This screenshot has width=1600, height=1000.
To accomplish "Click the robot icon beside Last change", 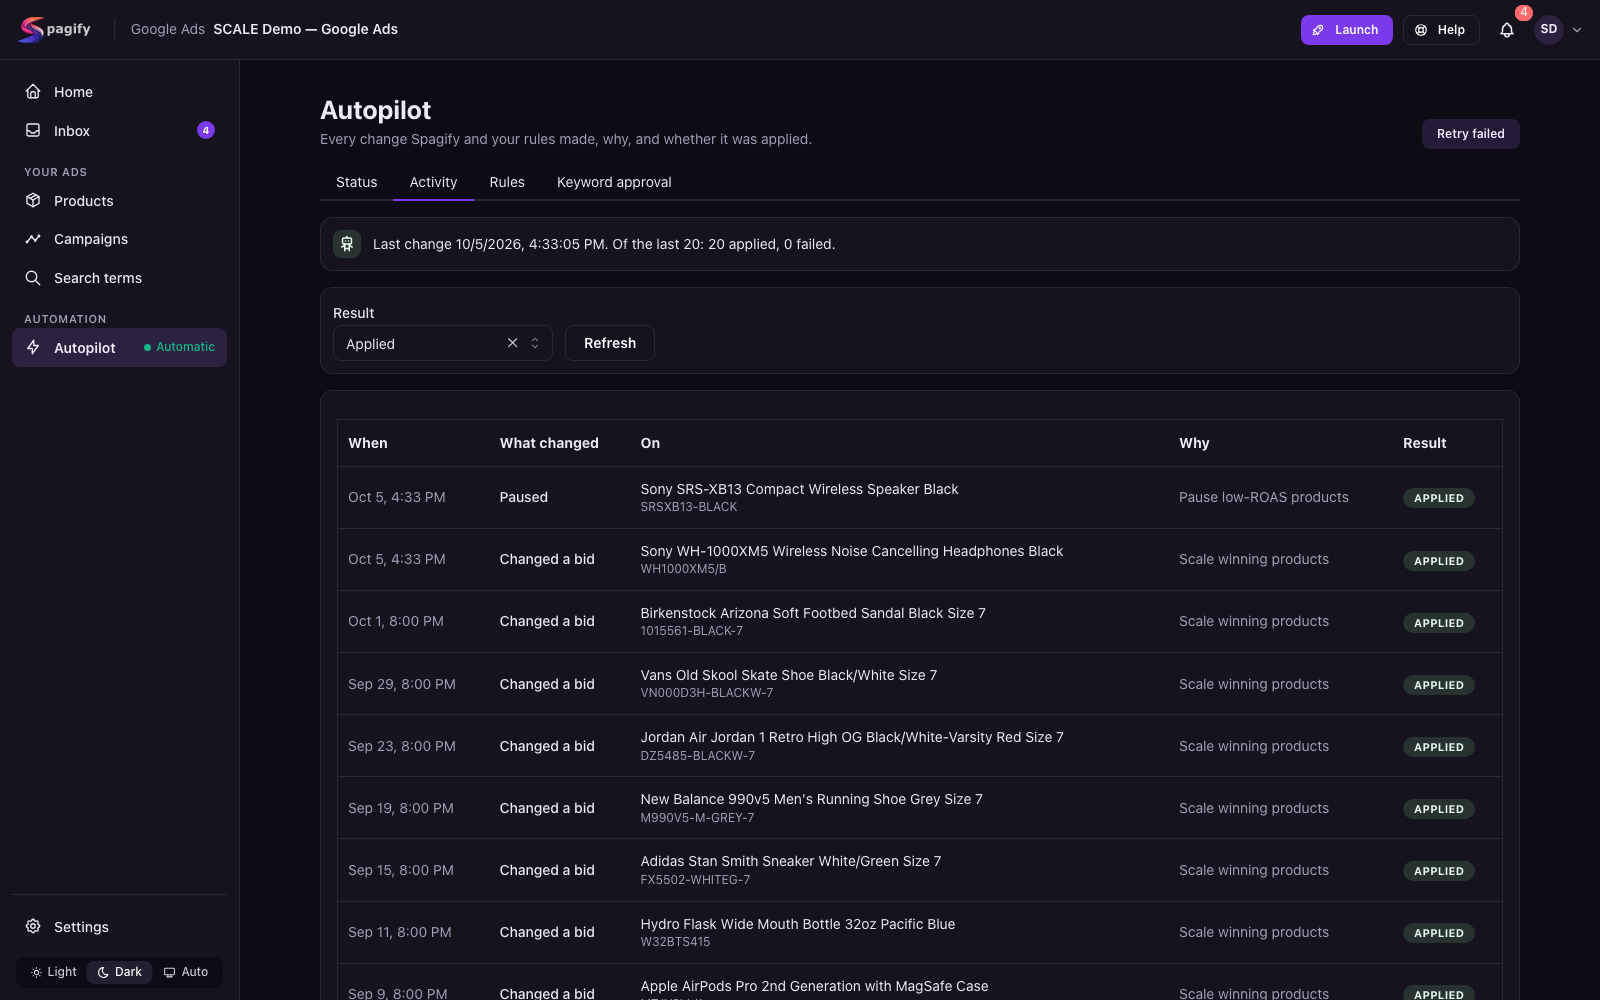I will pos(347,244).
